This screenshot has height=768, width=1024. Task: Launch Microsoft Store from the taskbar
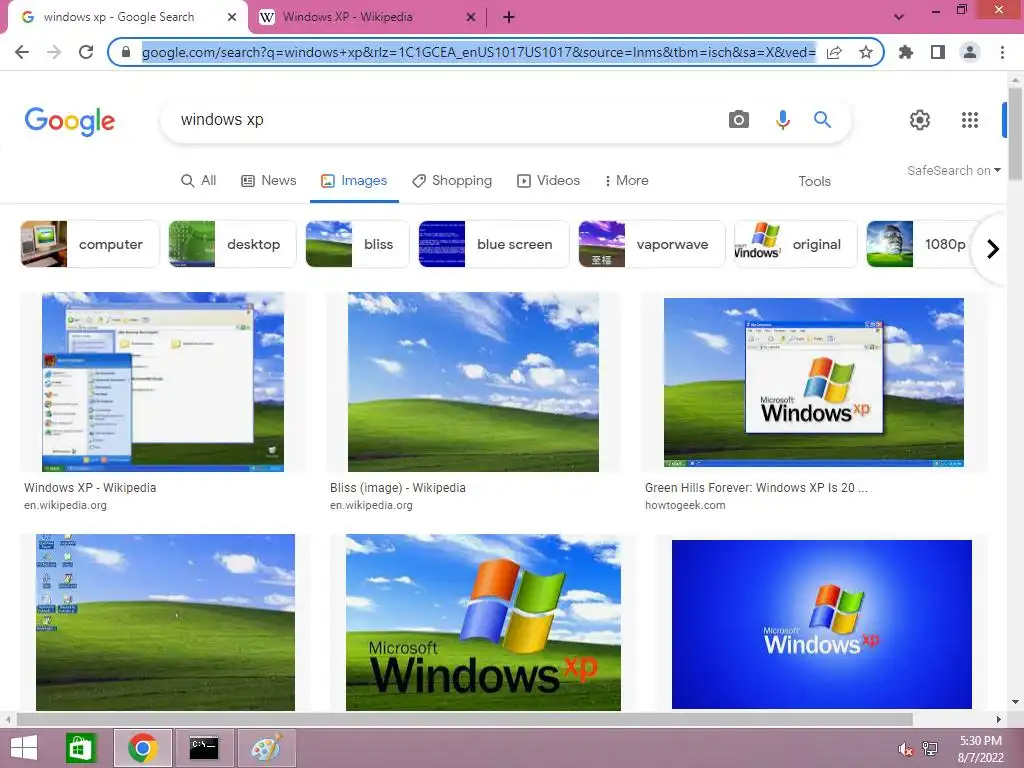80,748
